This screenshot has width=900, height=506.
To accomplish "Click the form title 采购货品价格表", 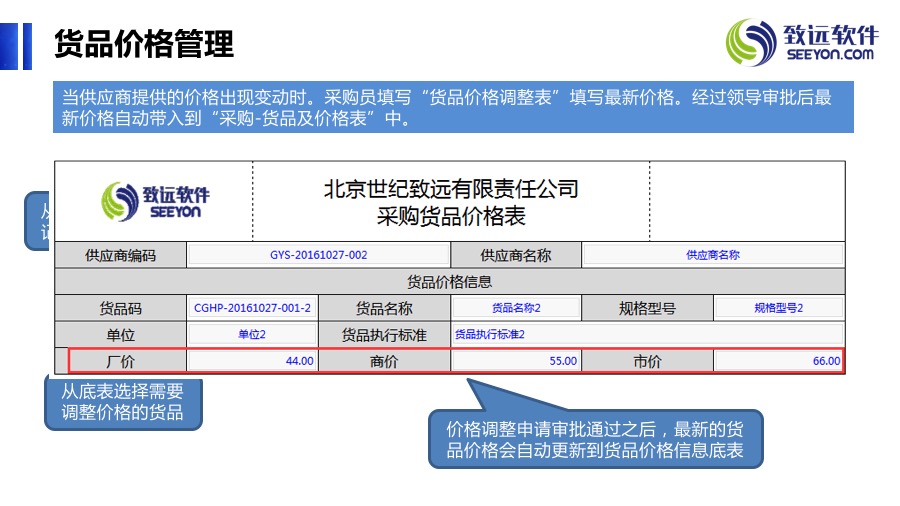I will (x=451, y=216).
